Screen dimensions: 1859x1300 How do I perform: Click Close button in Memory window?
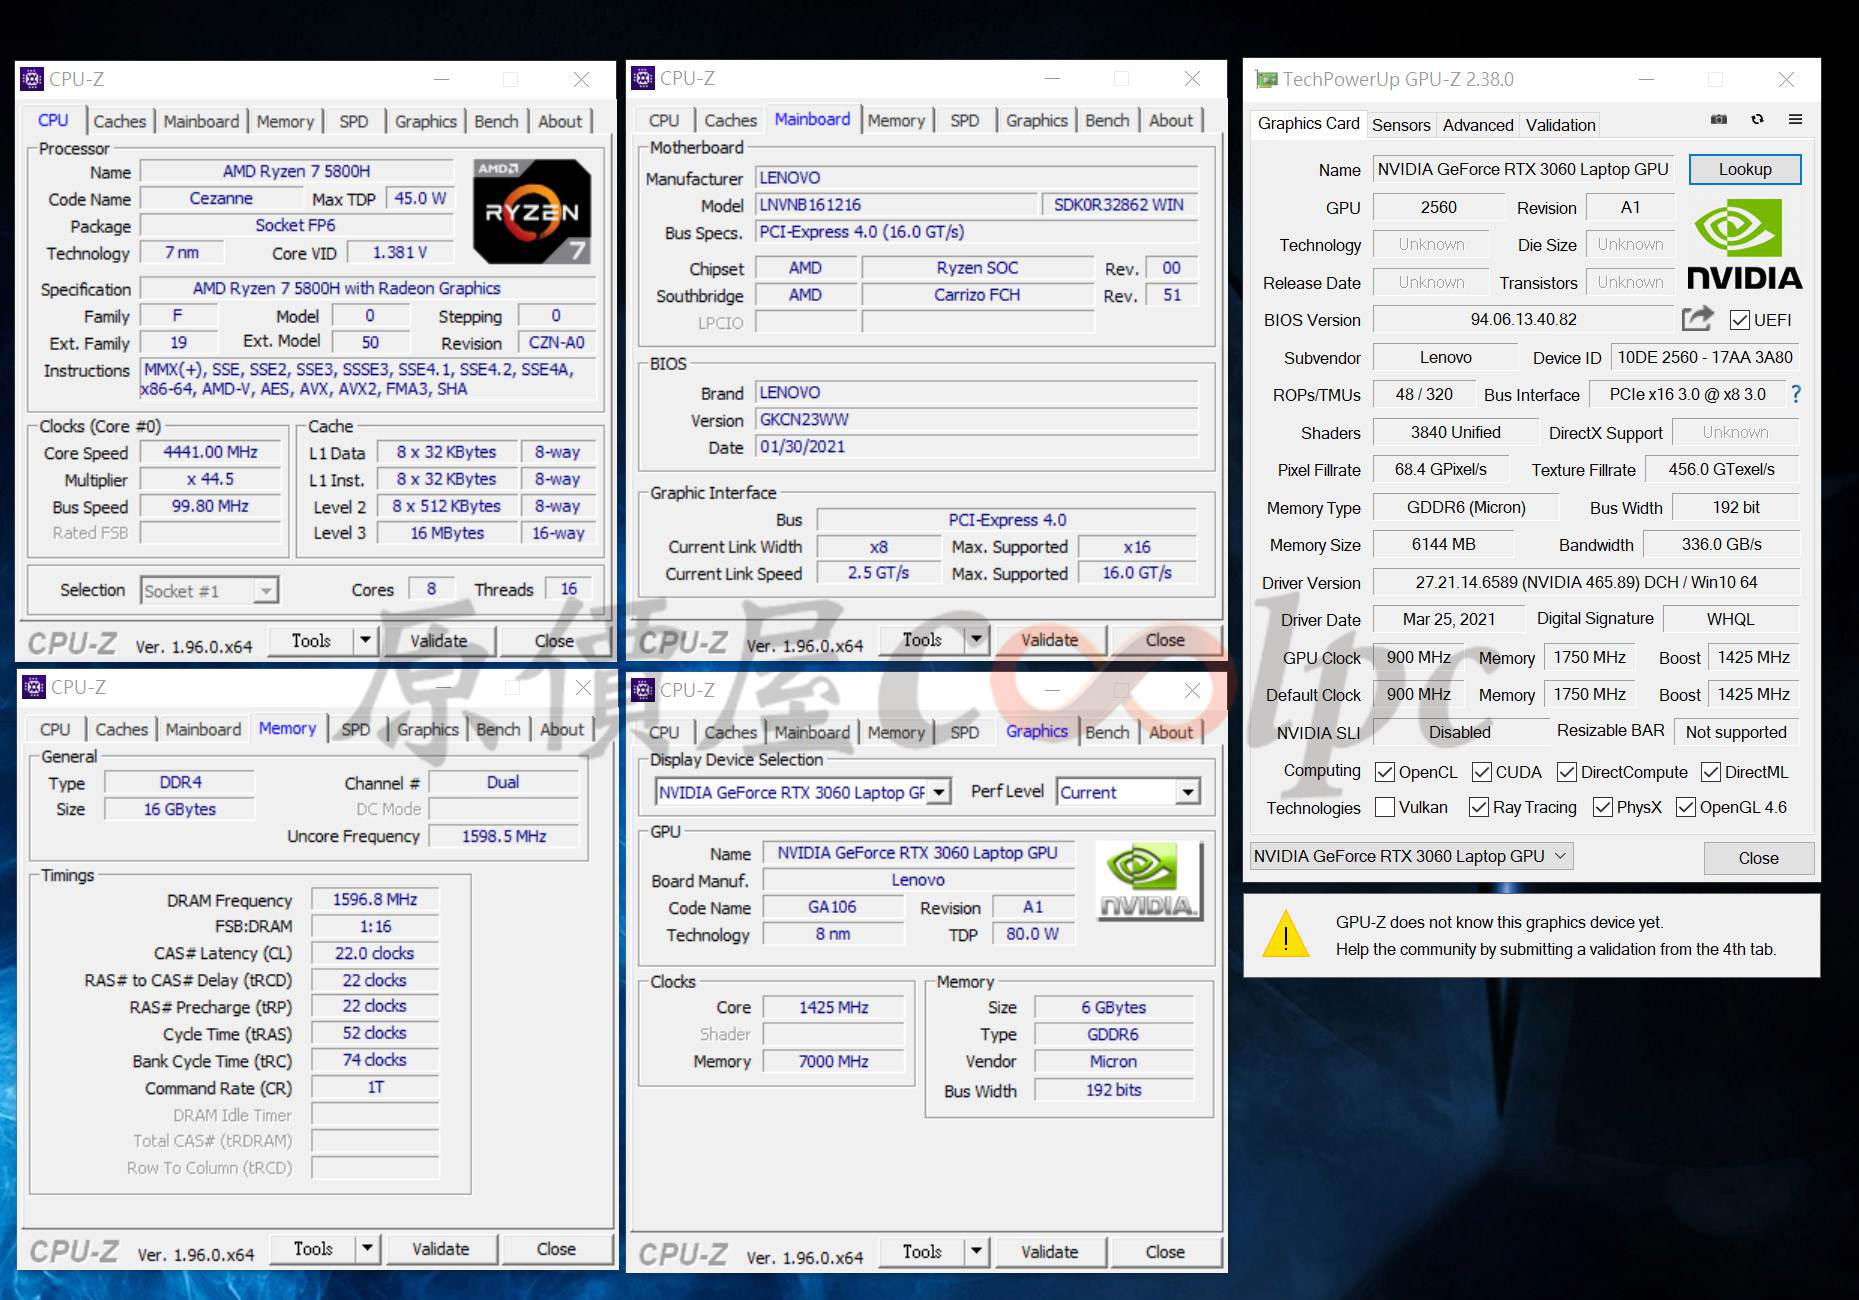click(x=556, y=1249)
